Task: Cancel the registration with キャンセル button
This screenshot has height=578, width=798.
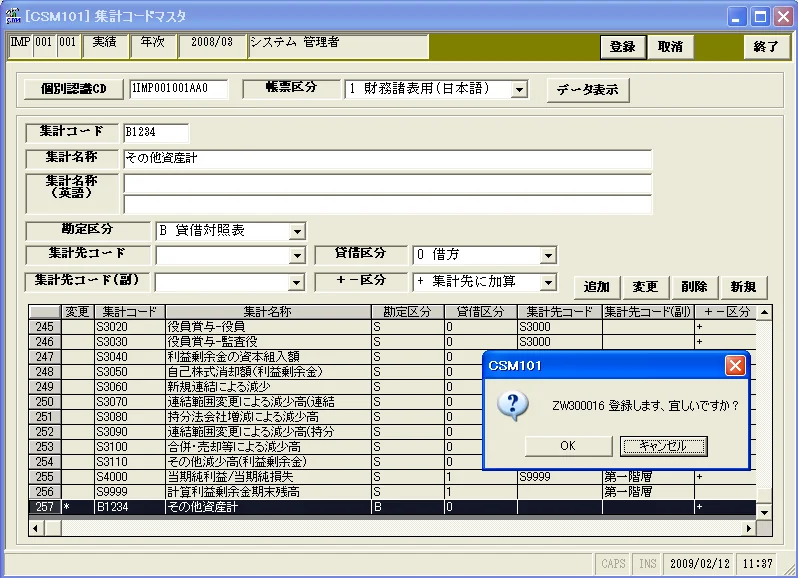Action: [664, 446]
